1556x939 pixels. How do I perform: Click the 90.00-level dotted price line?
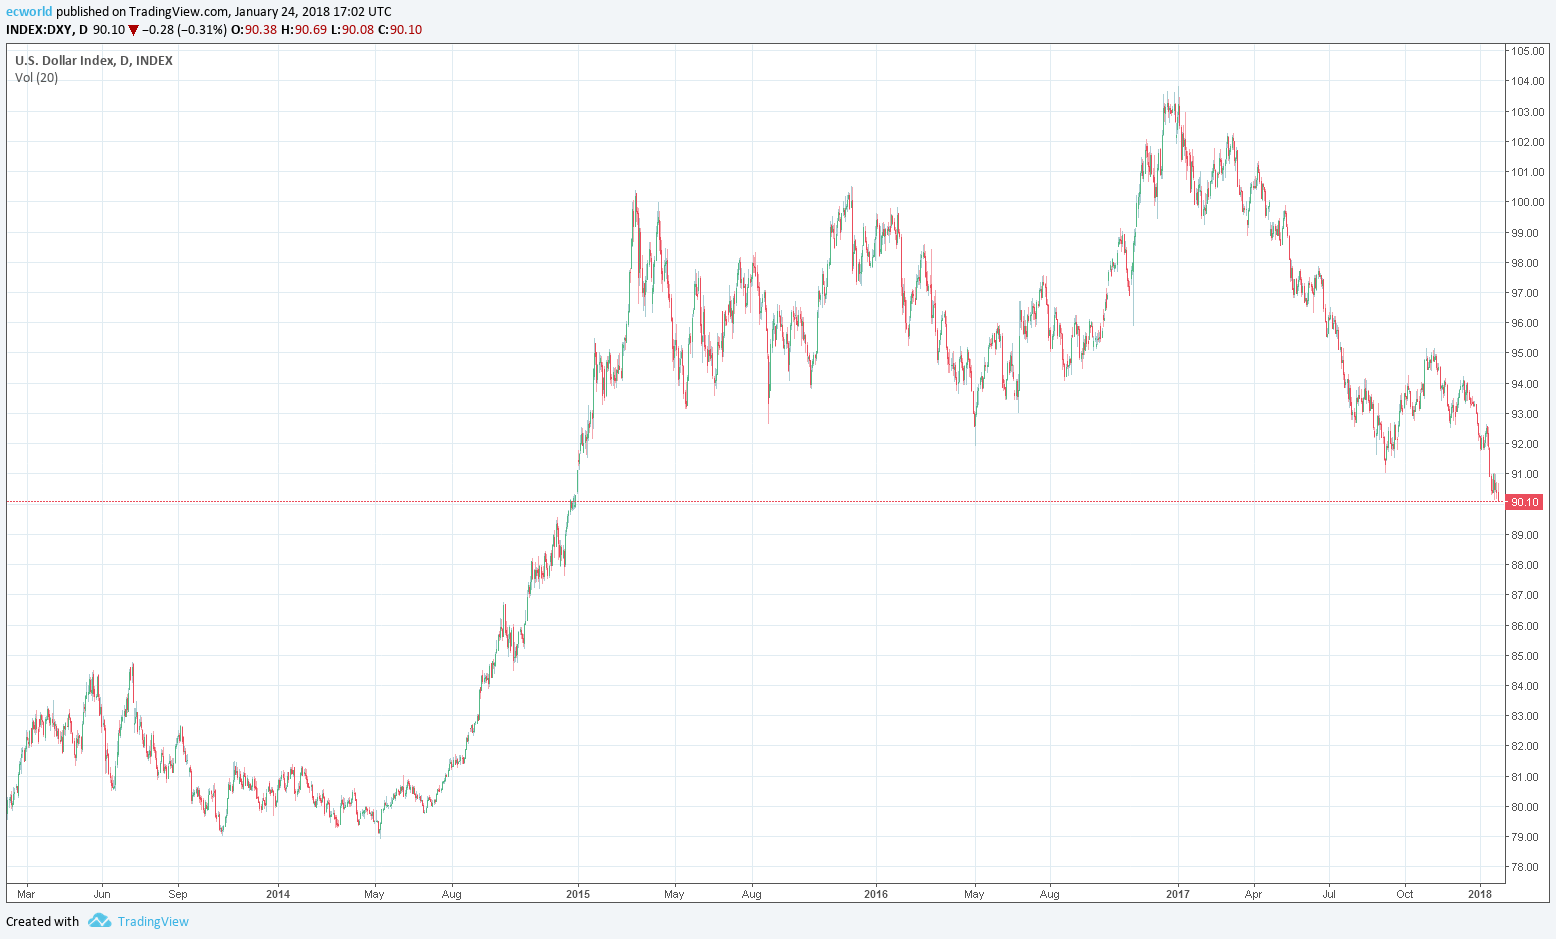755,501
